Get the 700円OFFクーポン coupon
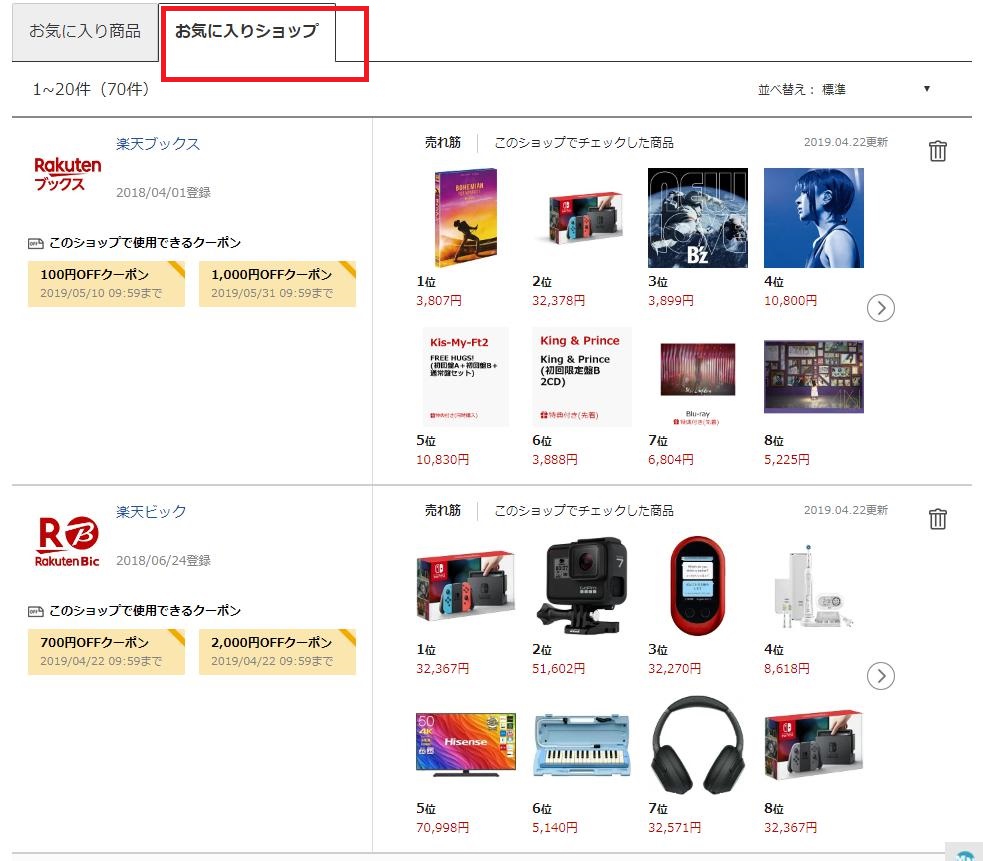Screen dimensions: 983x861 coord(106,652)
